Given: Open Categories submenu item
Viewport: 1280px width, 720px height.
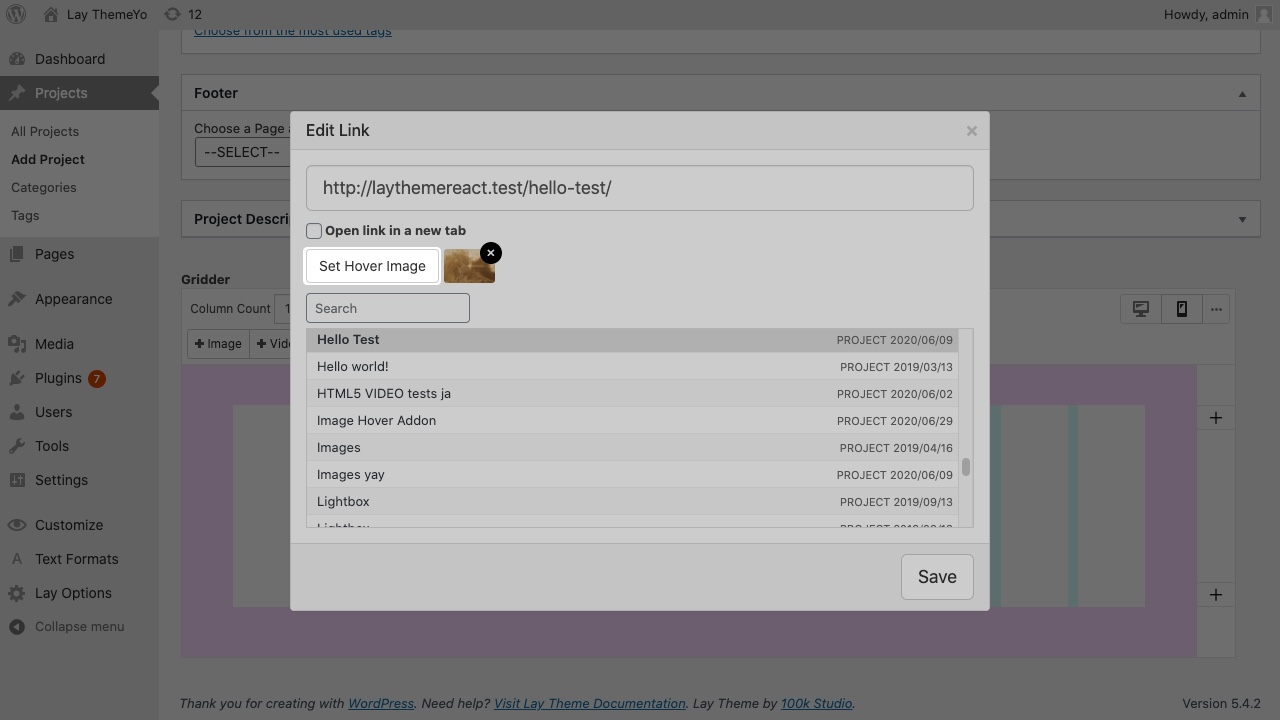Looking at the screenshot, I should coord(44,187).
